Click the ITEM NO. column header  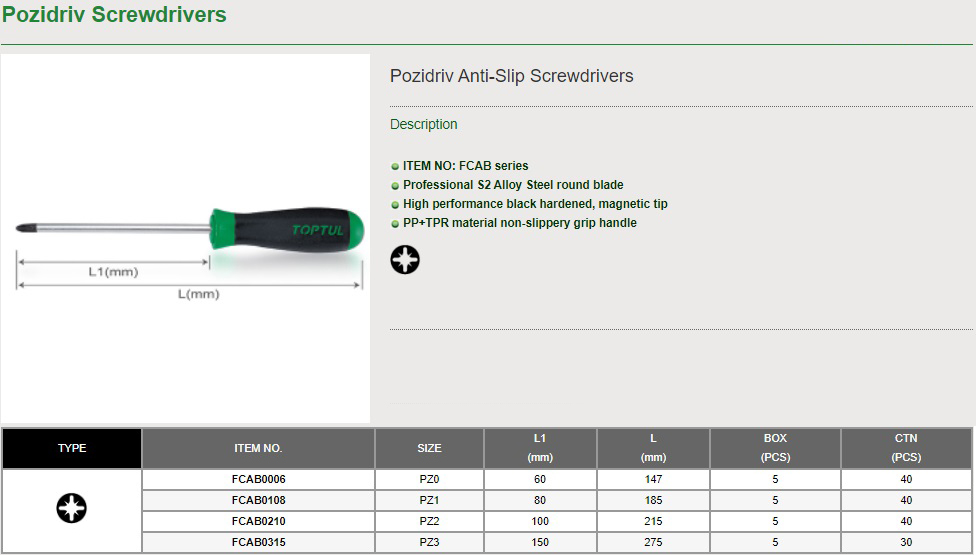pos(258,448)
